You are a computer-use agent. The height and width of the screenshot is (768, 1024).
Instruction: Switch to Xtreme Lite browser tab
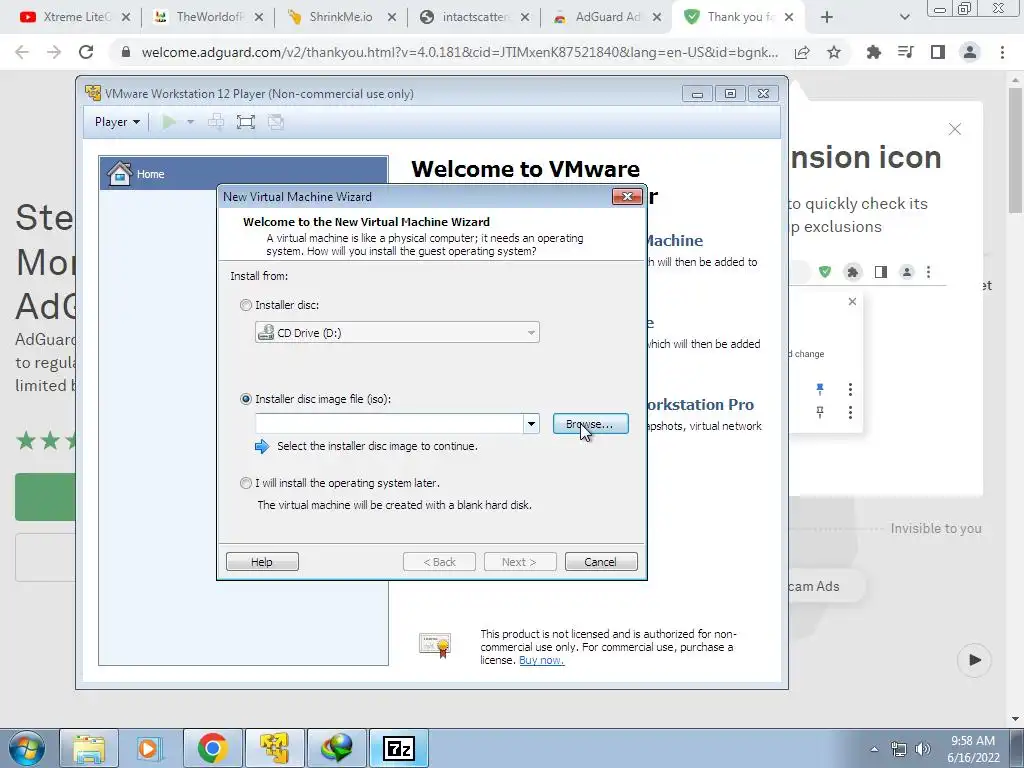[75, 17]
